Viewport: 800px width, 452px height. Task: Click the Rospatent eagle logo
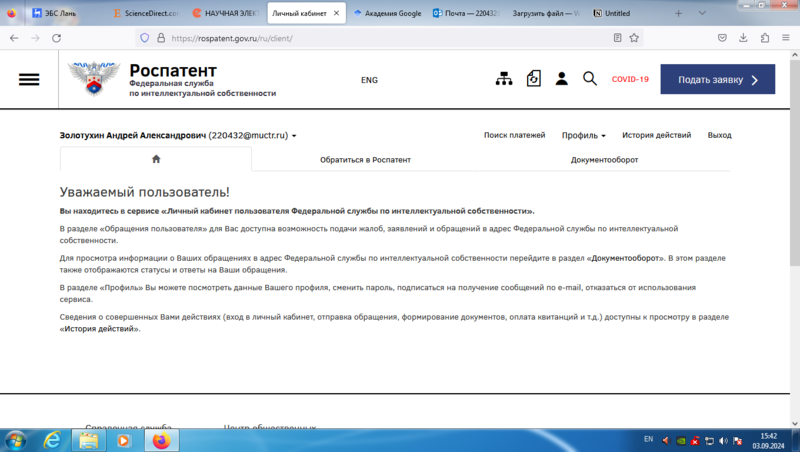click(94, 79)
